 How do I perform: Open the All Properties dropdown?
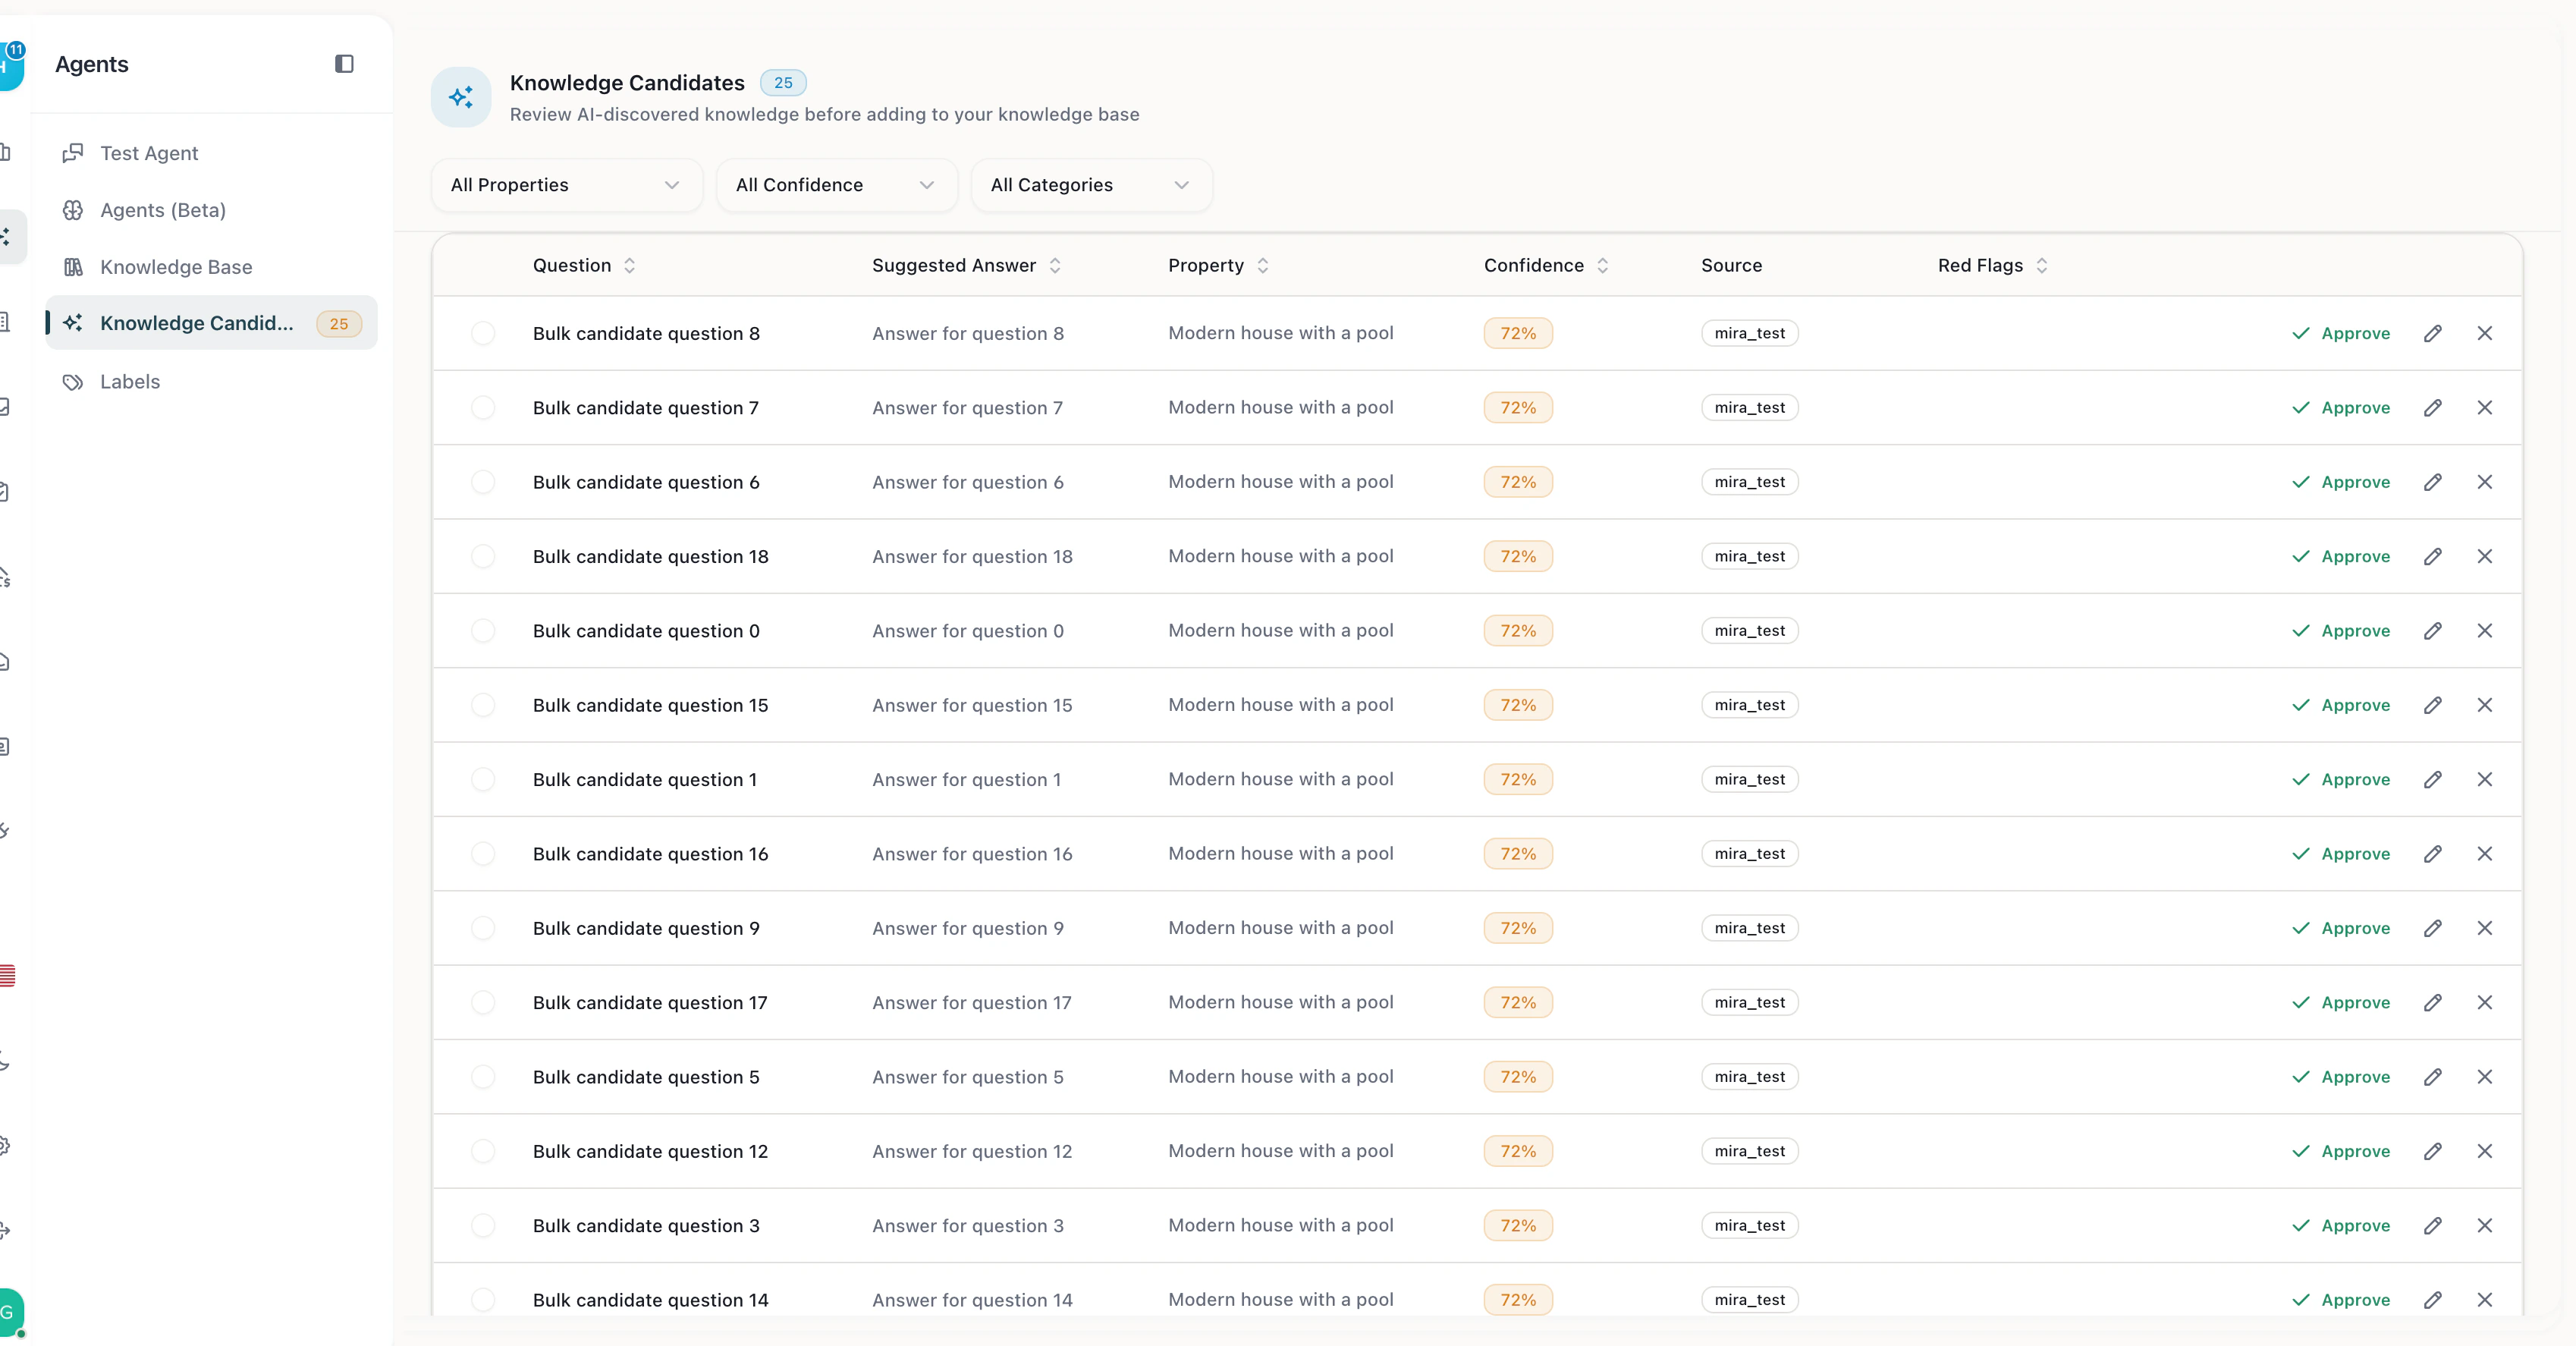tap(566, 185)
